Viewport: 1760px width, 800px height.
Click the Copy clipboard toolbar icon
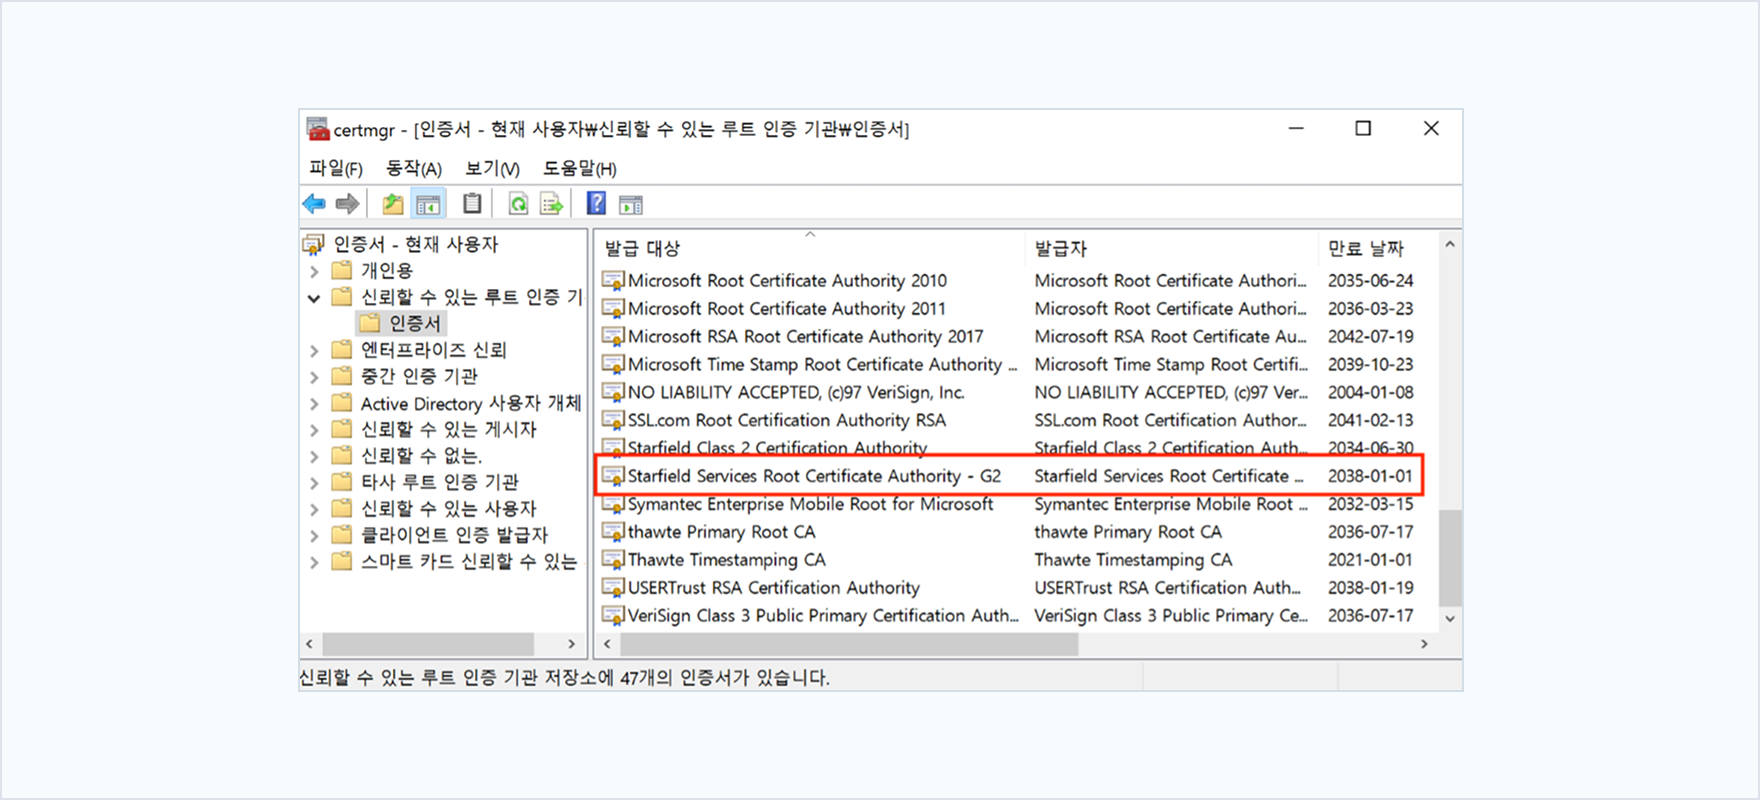(x=472, y=204)
